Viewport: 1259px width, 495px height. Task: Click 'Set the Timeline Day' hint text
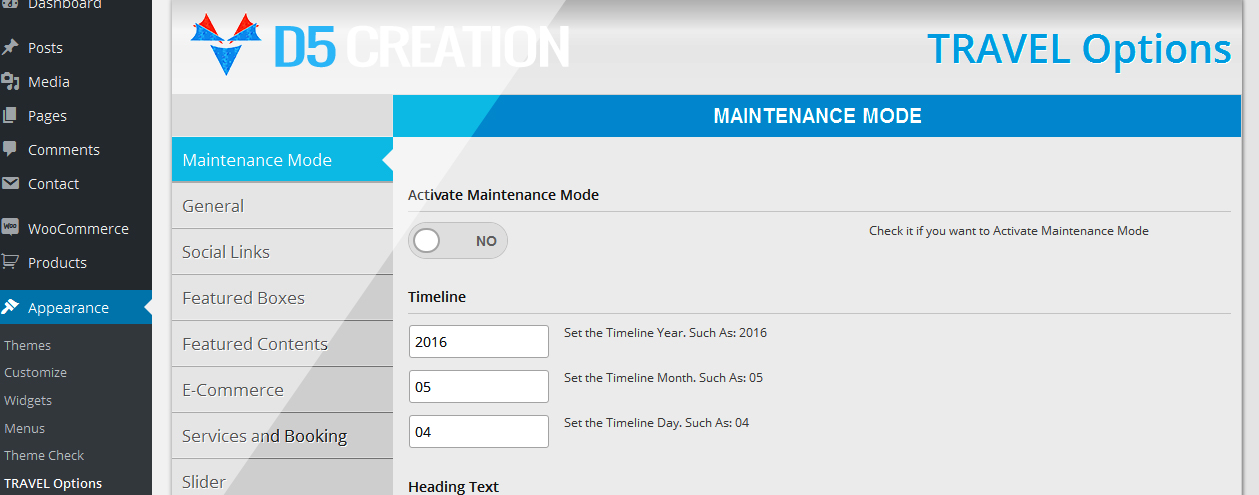(x=656, y=423)
